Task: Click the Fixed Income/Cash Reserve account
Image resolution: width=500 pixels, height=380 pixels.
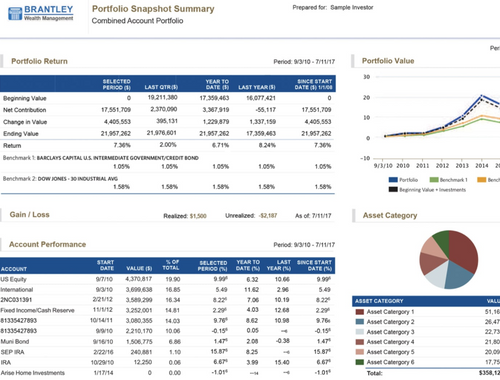Action: click(167, 310)
